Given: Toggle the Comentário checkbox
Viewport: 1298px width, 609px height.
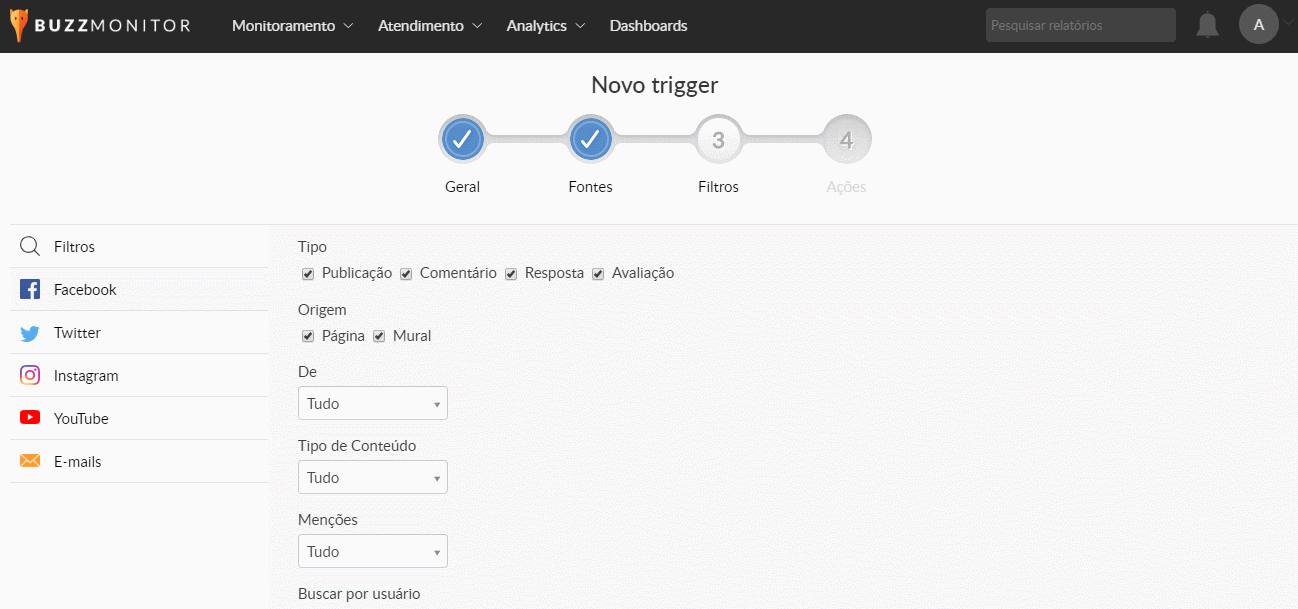Looking at the screenshot, I should pos(406,274).
